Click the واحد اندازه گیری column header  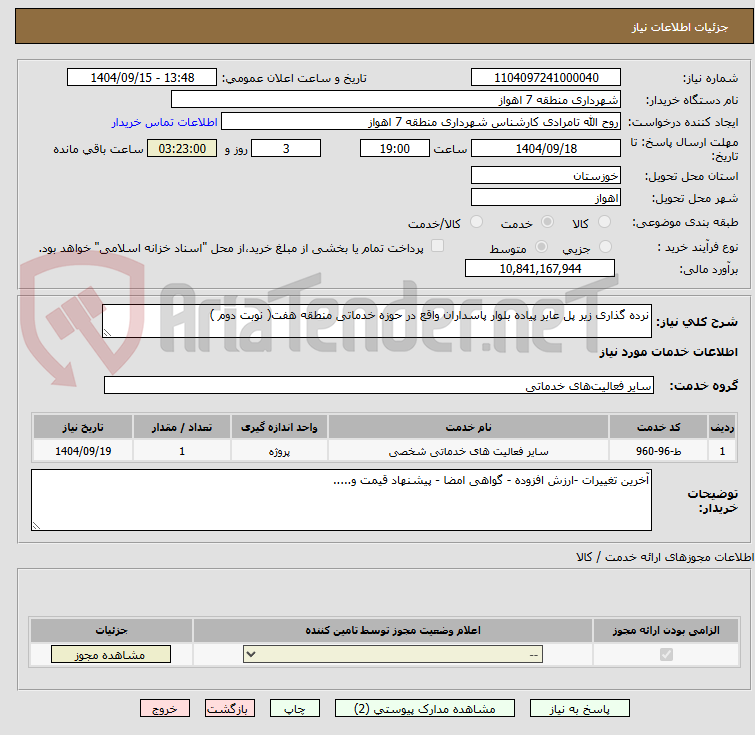click(279, 427)
